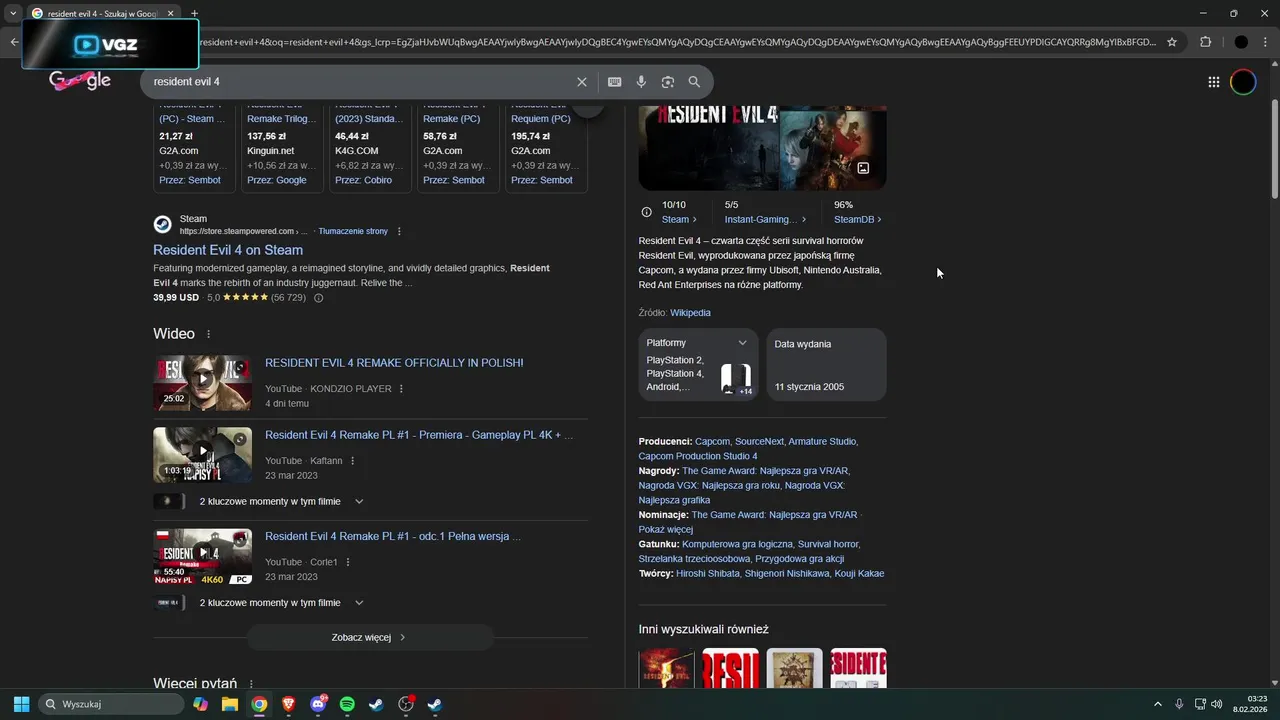Expand key moments under the Corle1 video

coord(359,603)
